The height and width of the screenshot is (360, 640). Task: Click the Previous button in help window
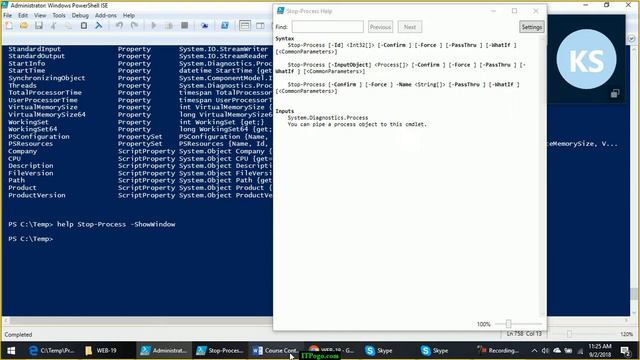pos(380,27)
